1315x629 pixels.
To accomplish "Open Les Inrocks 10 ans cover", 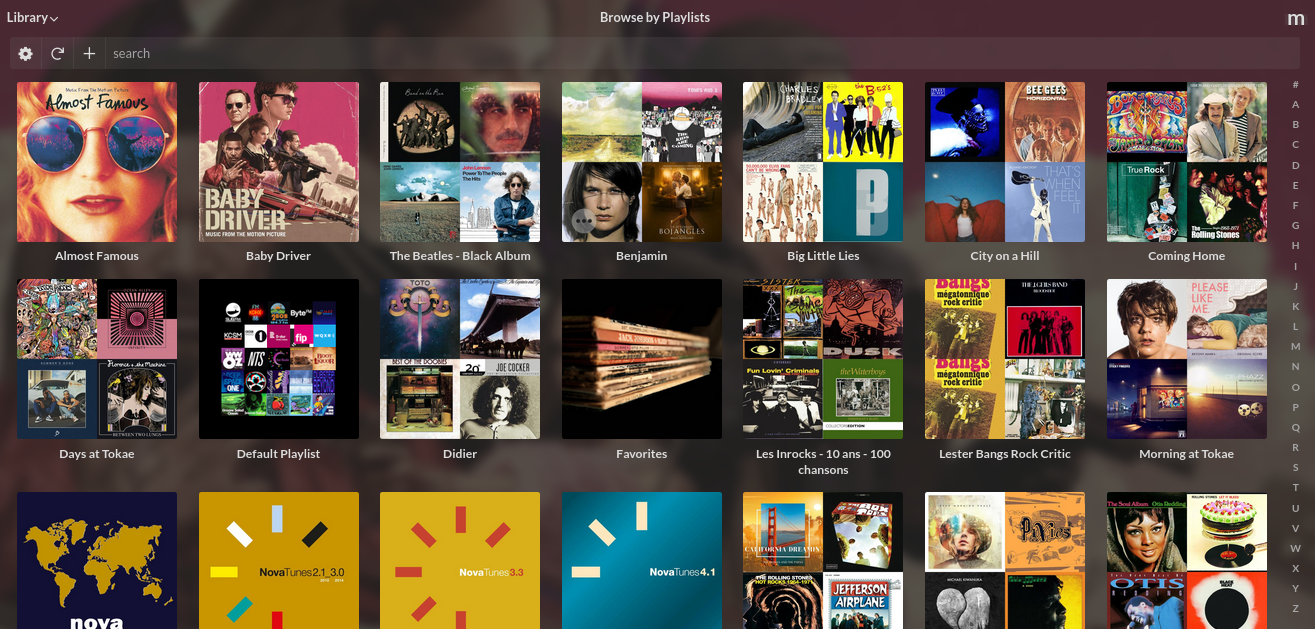I will [823, 359].
